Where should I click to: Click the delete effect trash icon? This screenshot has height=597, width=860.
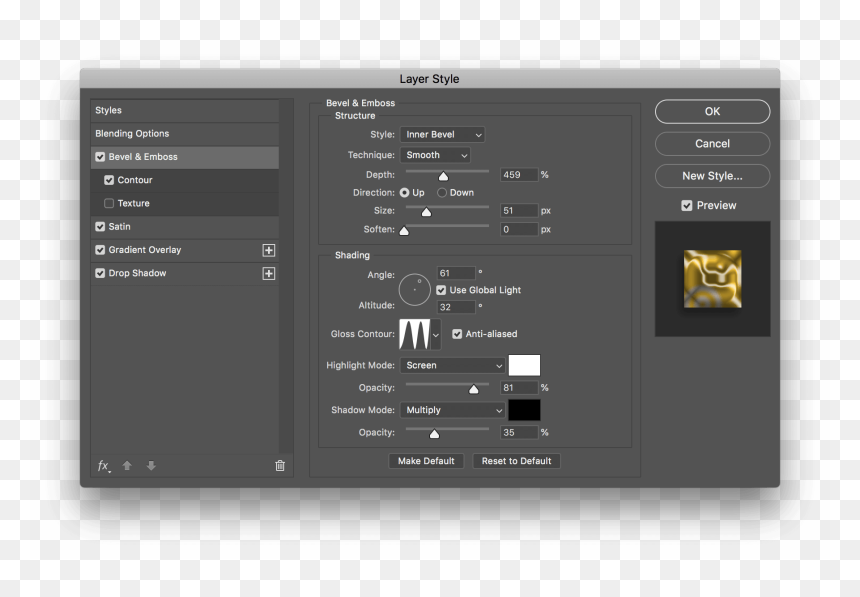pyautogui.click(x=280, y=466)
